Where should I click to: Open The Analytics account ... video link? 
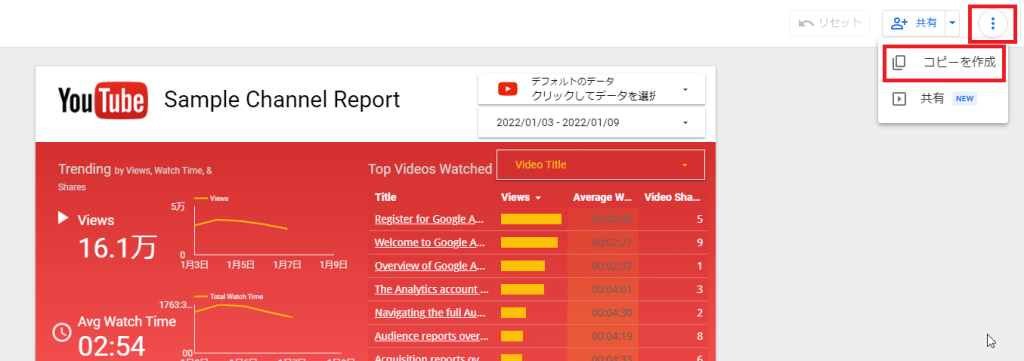coord(432,289)
